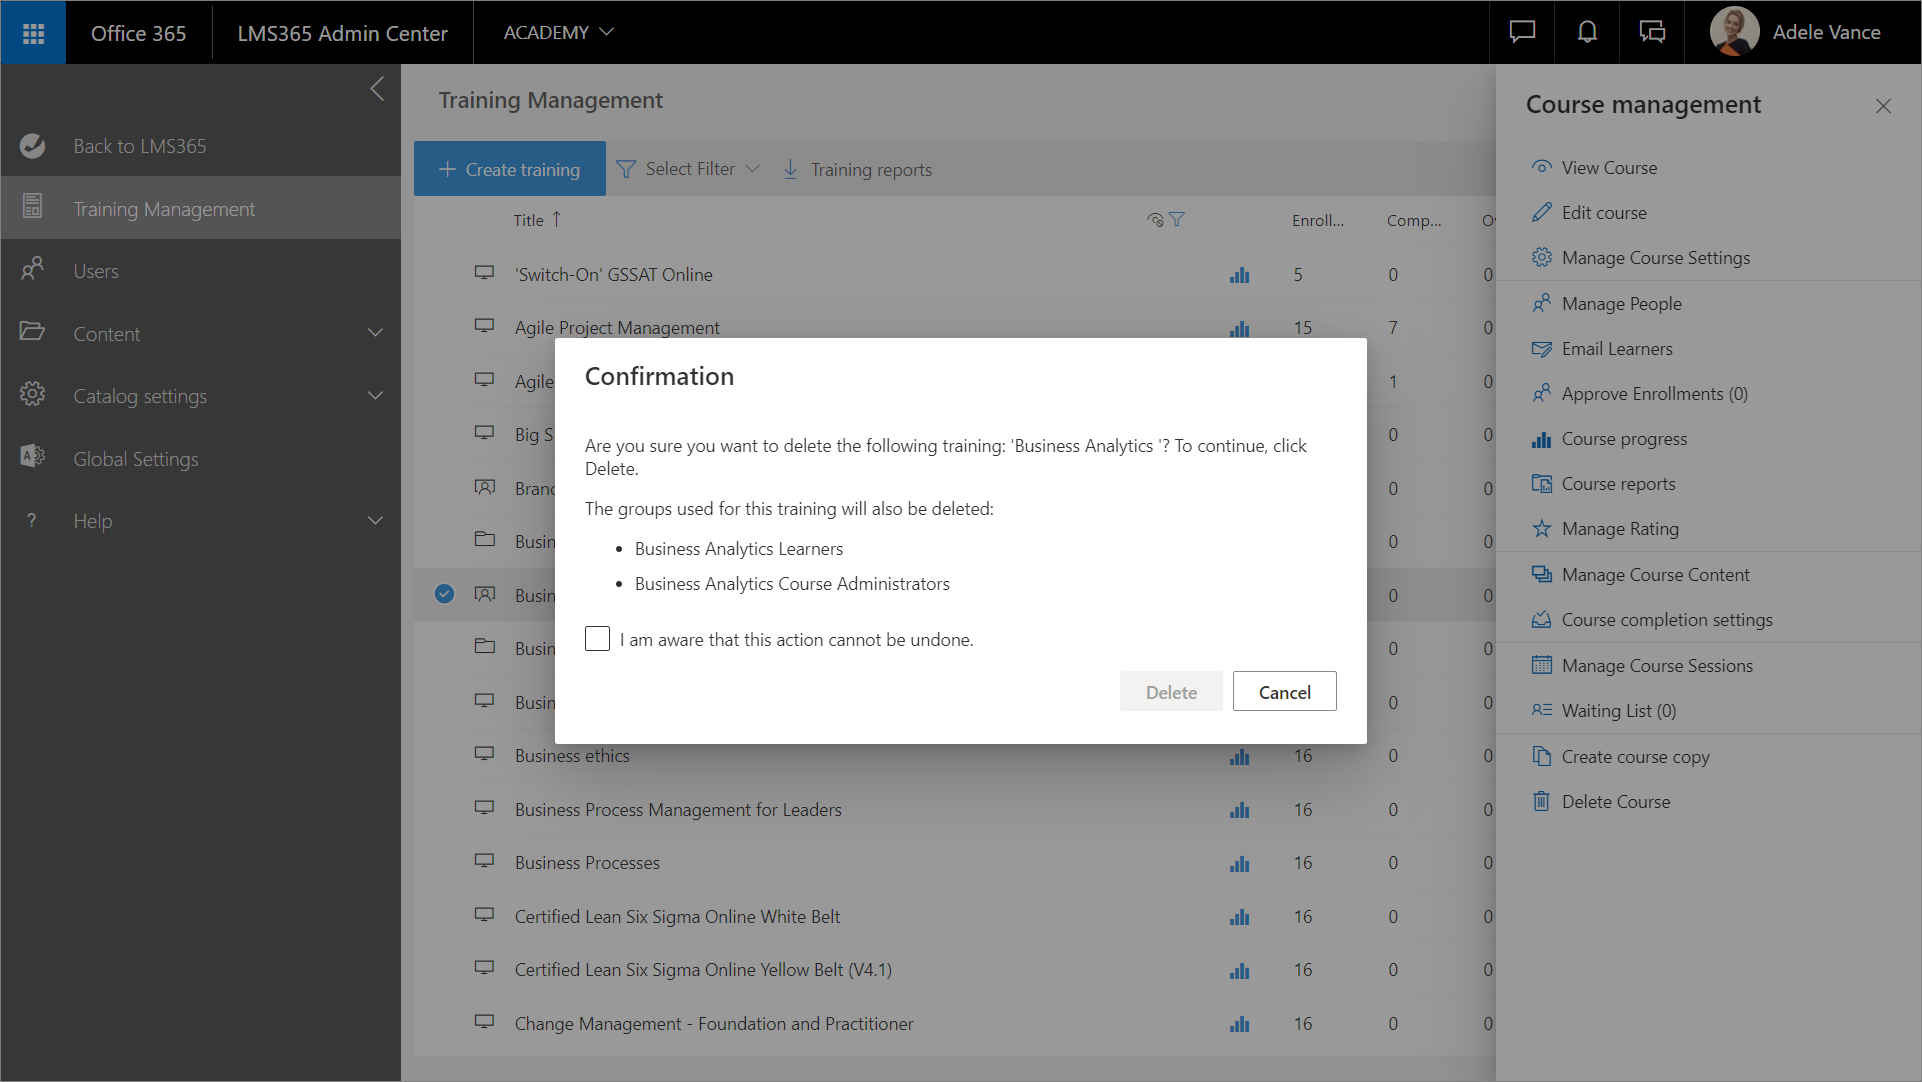
Task: Collapse the left navigation with arrow
Action: 377,89
